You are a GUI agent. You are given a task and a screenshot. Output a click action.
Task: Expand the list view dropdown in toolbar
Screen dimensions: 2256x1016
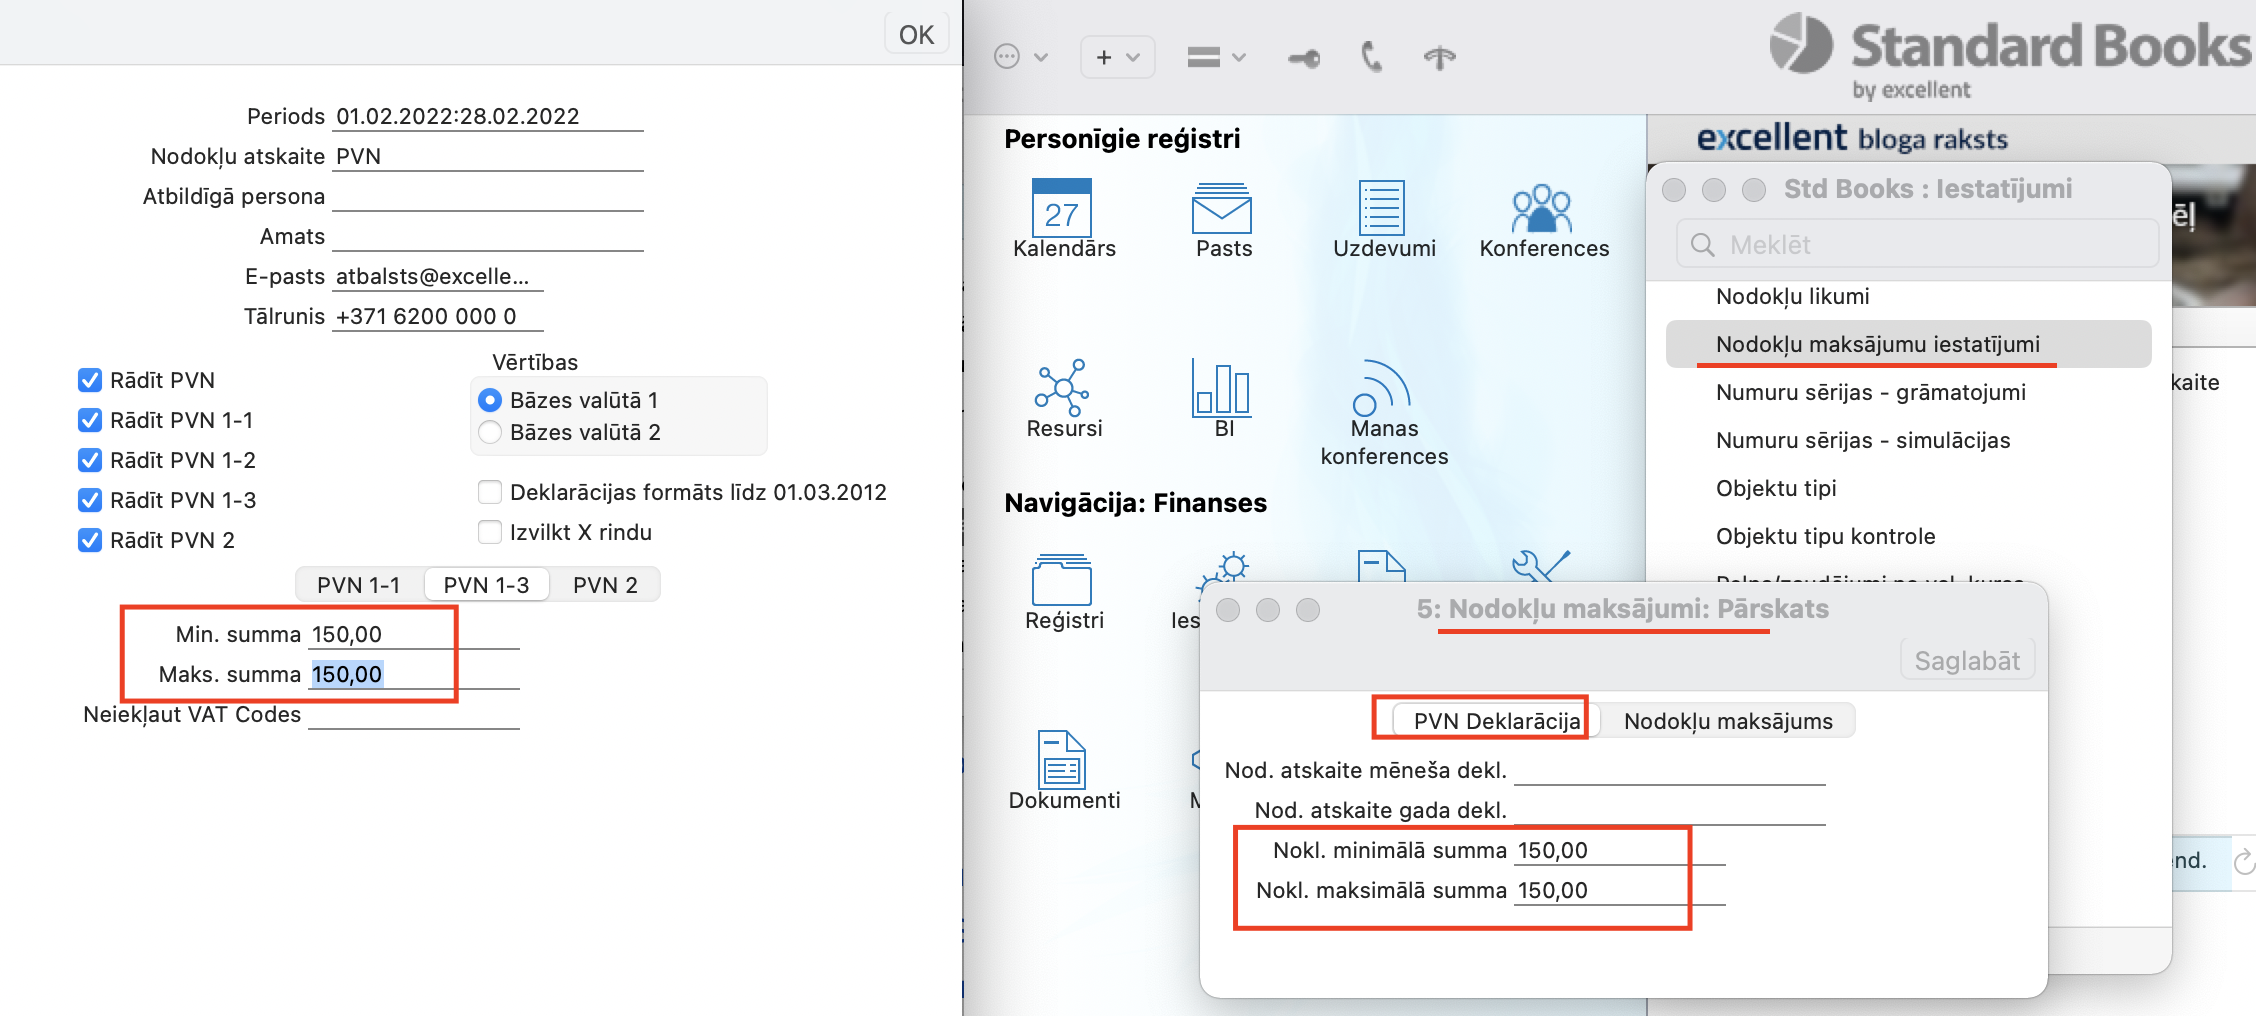[1216, 57]
